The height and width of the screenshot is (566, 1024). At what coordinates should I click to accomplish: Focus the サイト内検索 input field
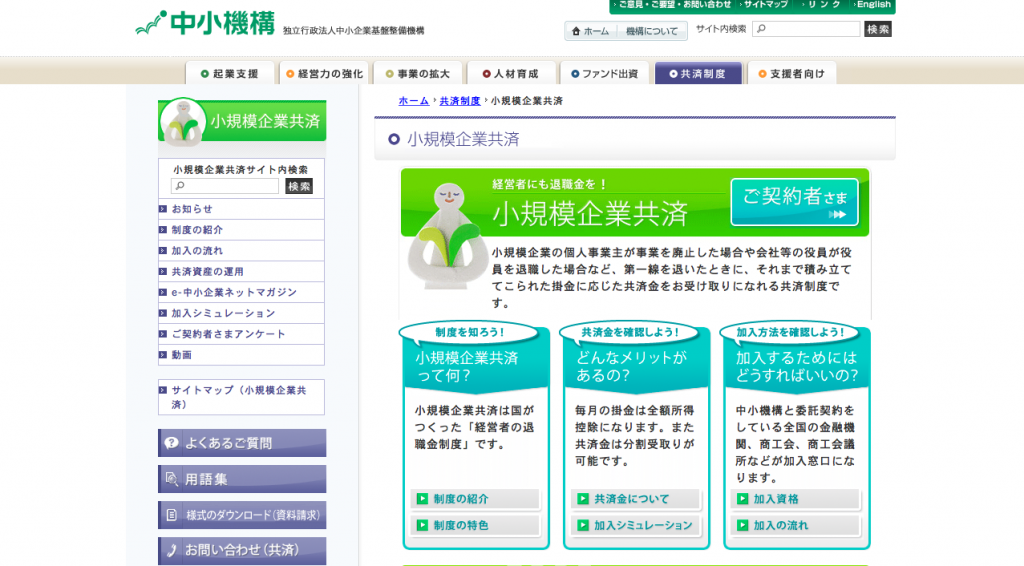807,29
